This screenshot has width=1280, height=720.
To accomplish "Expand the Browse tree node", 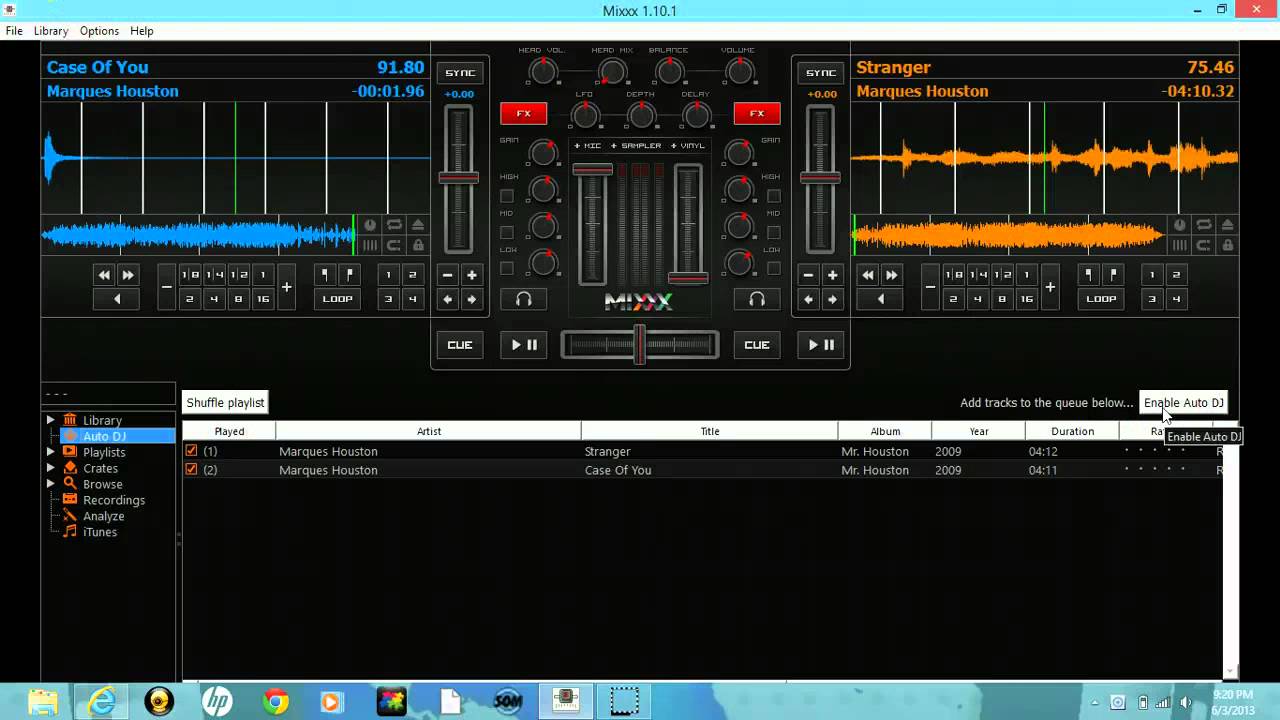I will (x=50, y=484).
